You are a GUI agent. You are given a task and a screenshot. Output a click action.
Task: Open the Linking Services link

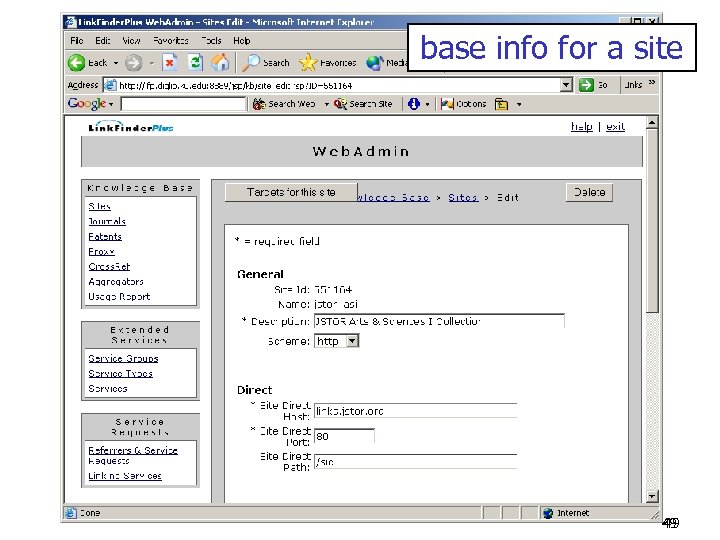125,476
